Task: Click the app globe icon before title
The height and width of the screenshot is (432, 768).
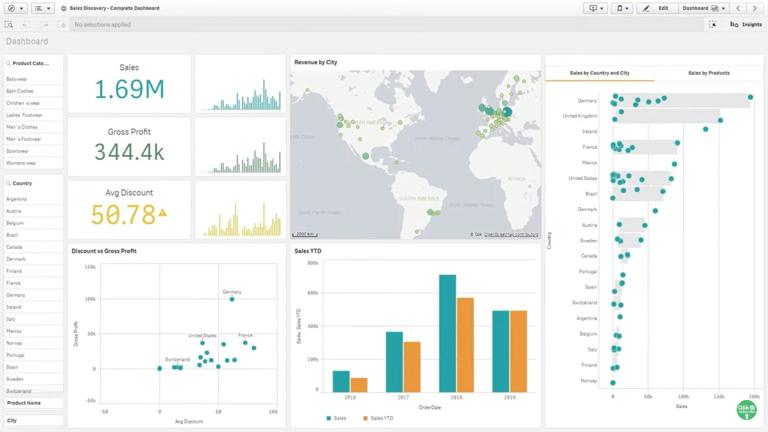Action: pyautogui.click(x=64, y=8)
